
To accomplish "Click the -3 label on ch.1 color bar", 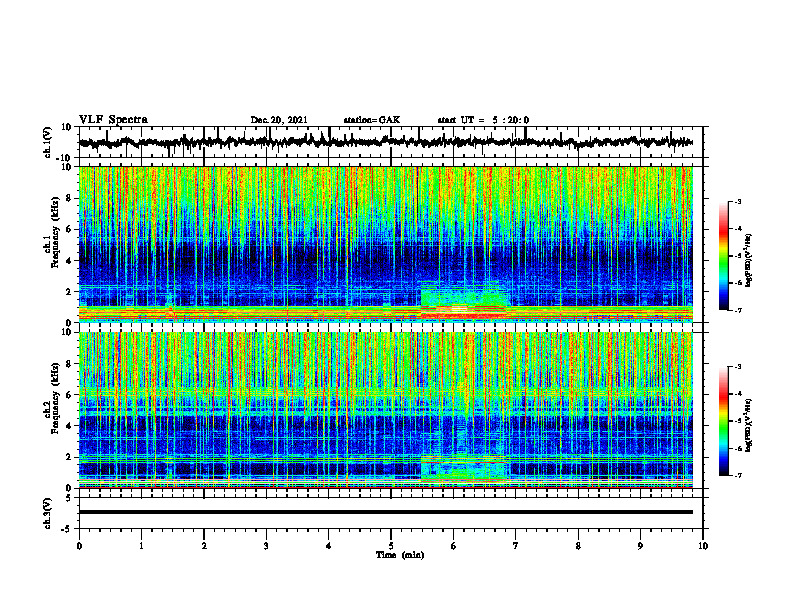I will (x=737, y=201).
